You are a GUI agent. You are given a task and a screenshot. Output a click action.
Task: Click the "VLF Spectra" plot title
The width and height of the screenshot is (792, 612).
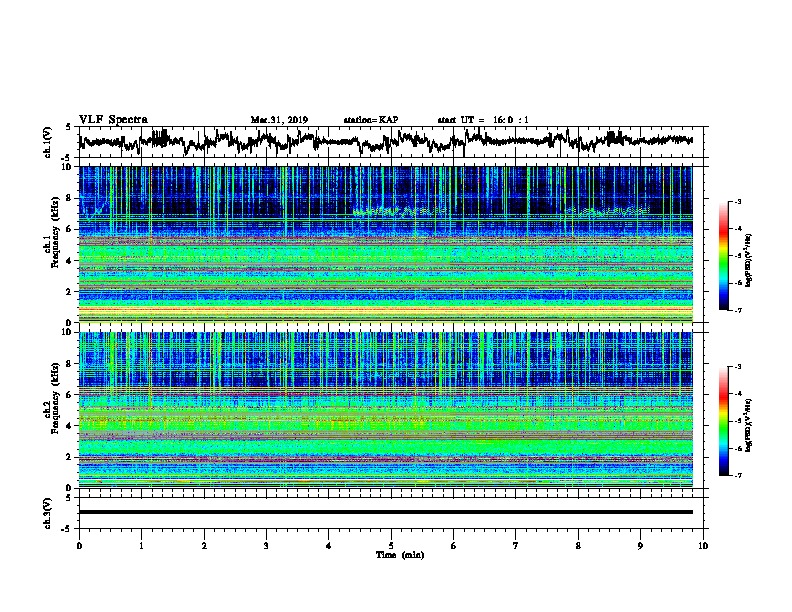[x=113, y=120]
